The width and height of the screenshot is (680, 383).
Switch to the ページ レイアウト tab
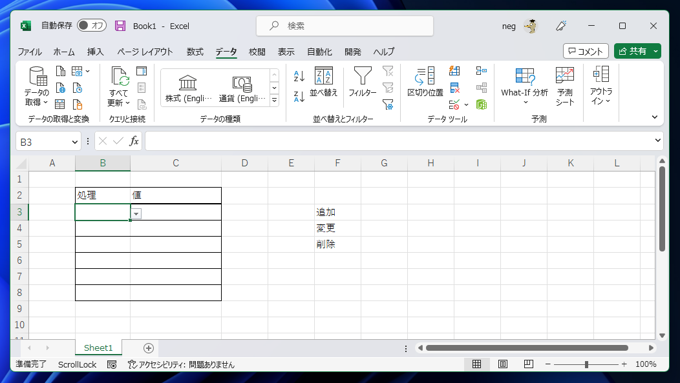pyautogui.click(x=145, y=52)
